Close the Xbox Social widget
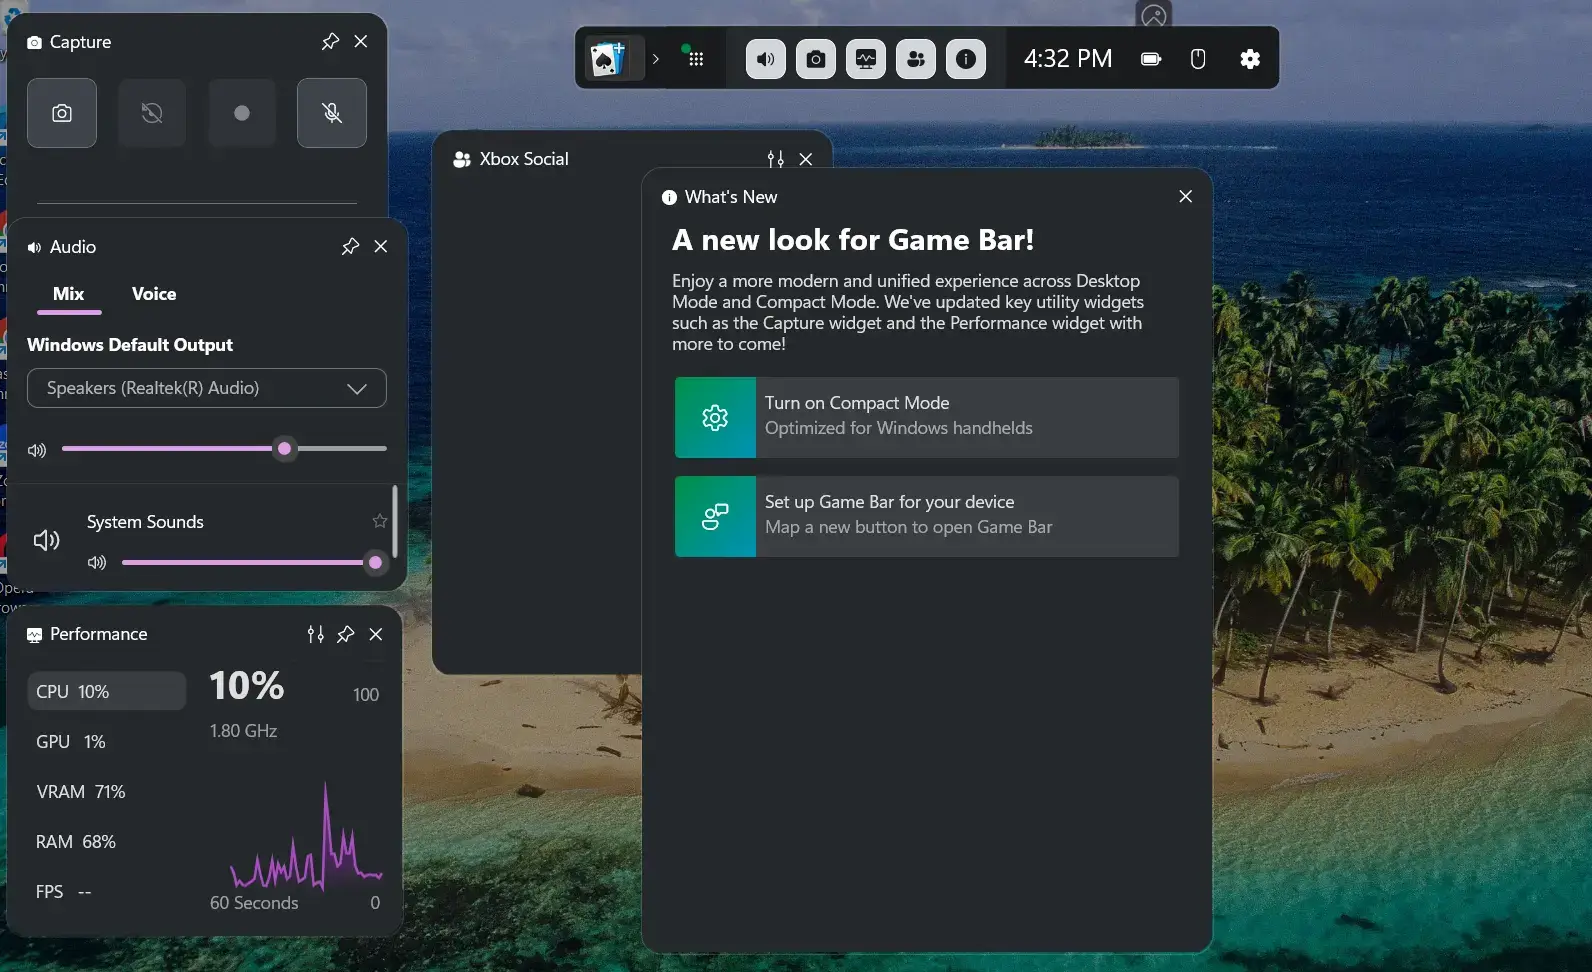This screenshot has height=972, width=1592. [x=806, y=158]
